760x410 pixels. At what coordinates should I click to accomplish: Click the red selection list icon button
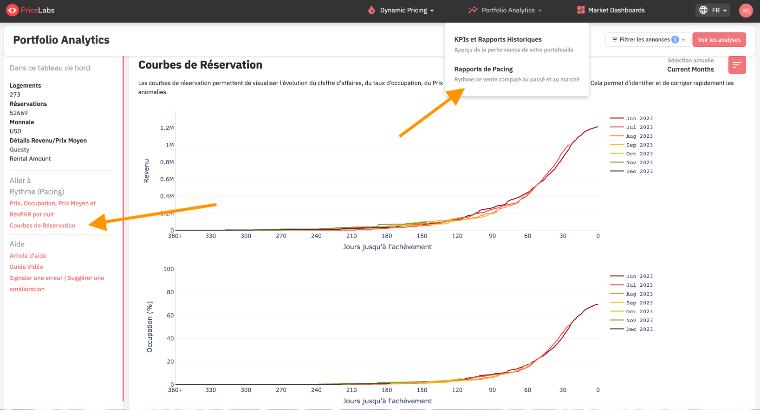737,65
